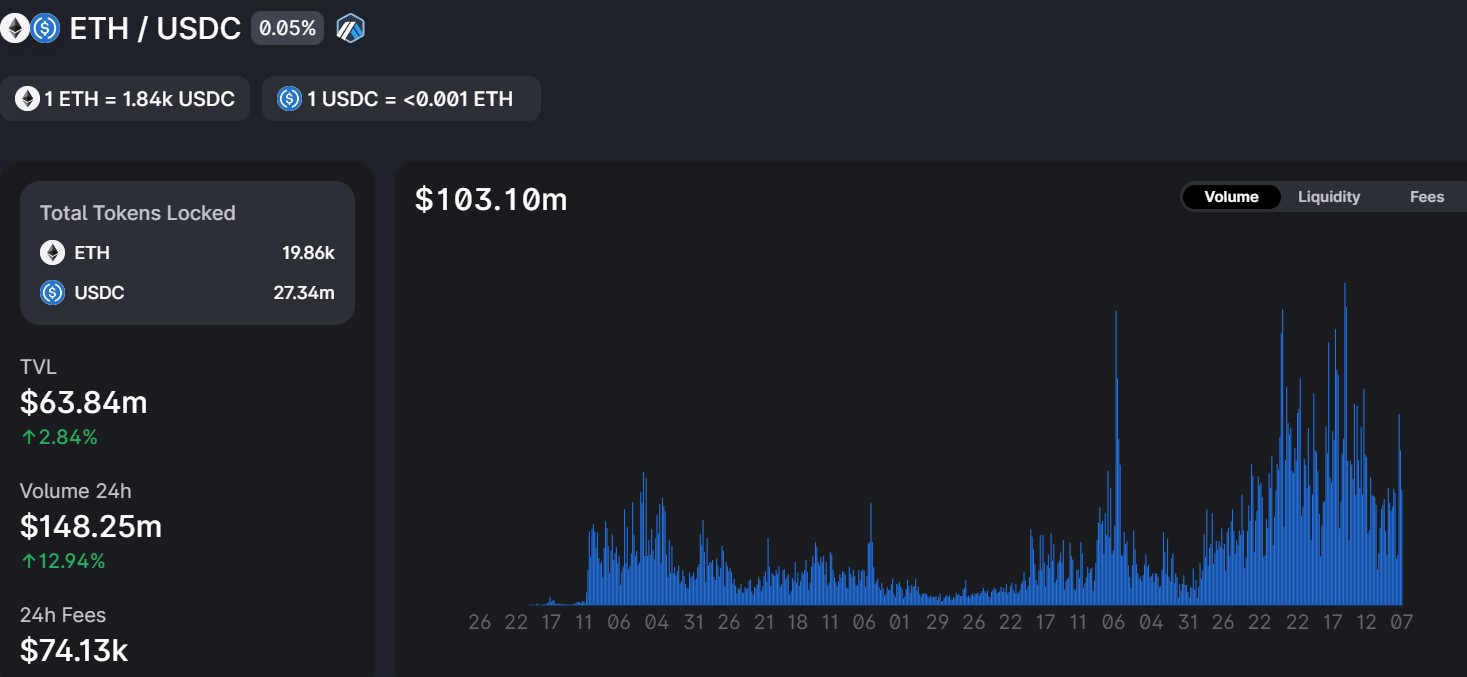
Task: Click the 1 ETH = 1.84k USDC rate chip
Action: tap(125, 99)
